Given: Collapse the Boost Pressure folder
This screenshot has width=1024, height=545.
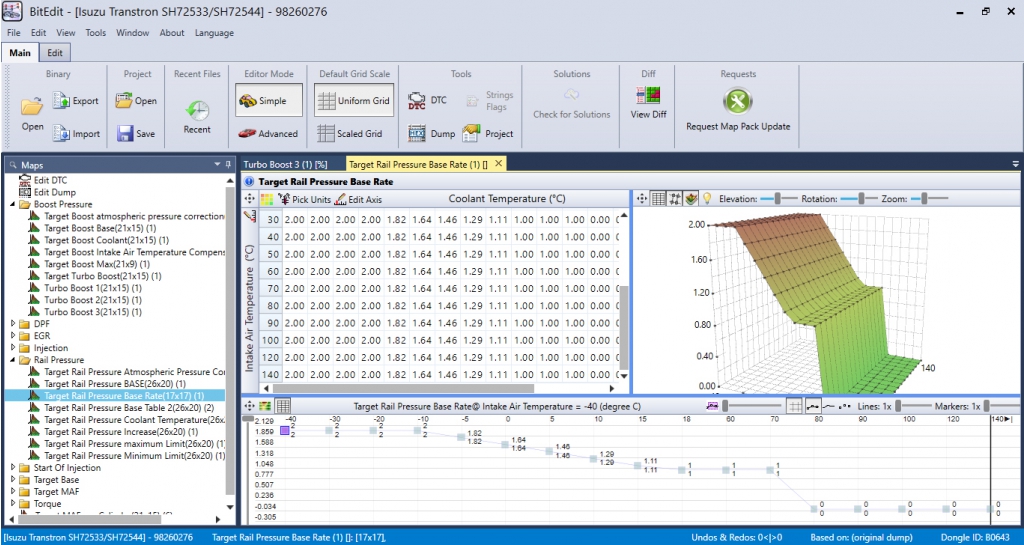Looking at the screenshot, I should 13,204.
